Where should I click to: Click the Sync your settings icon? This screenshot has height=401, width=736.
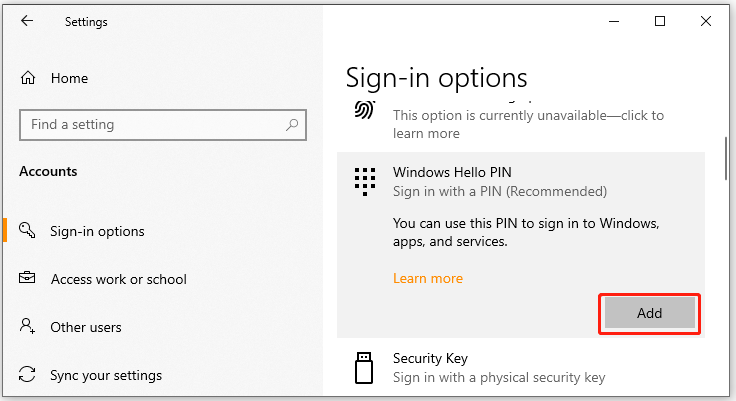[x=27, y=375]
